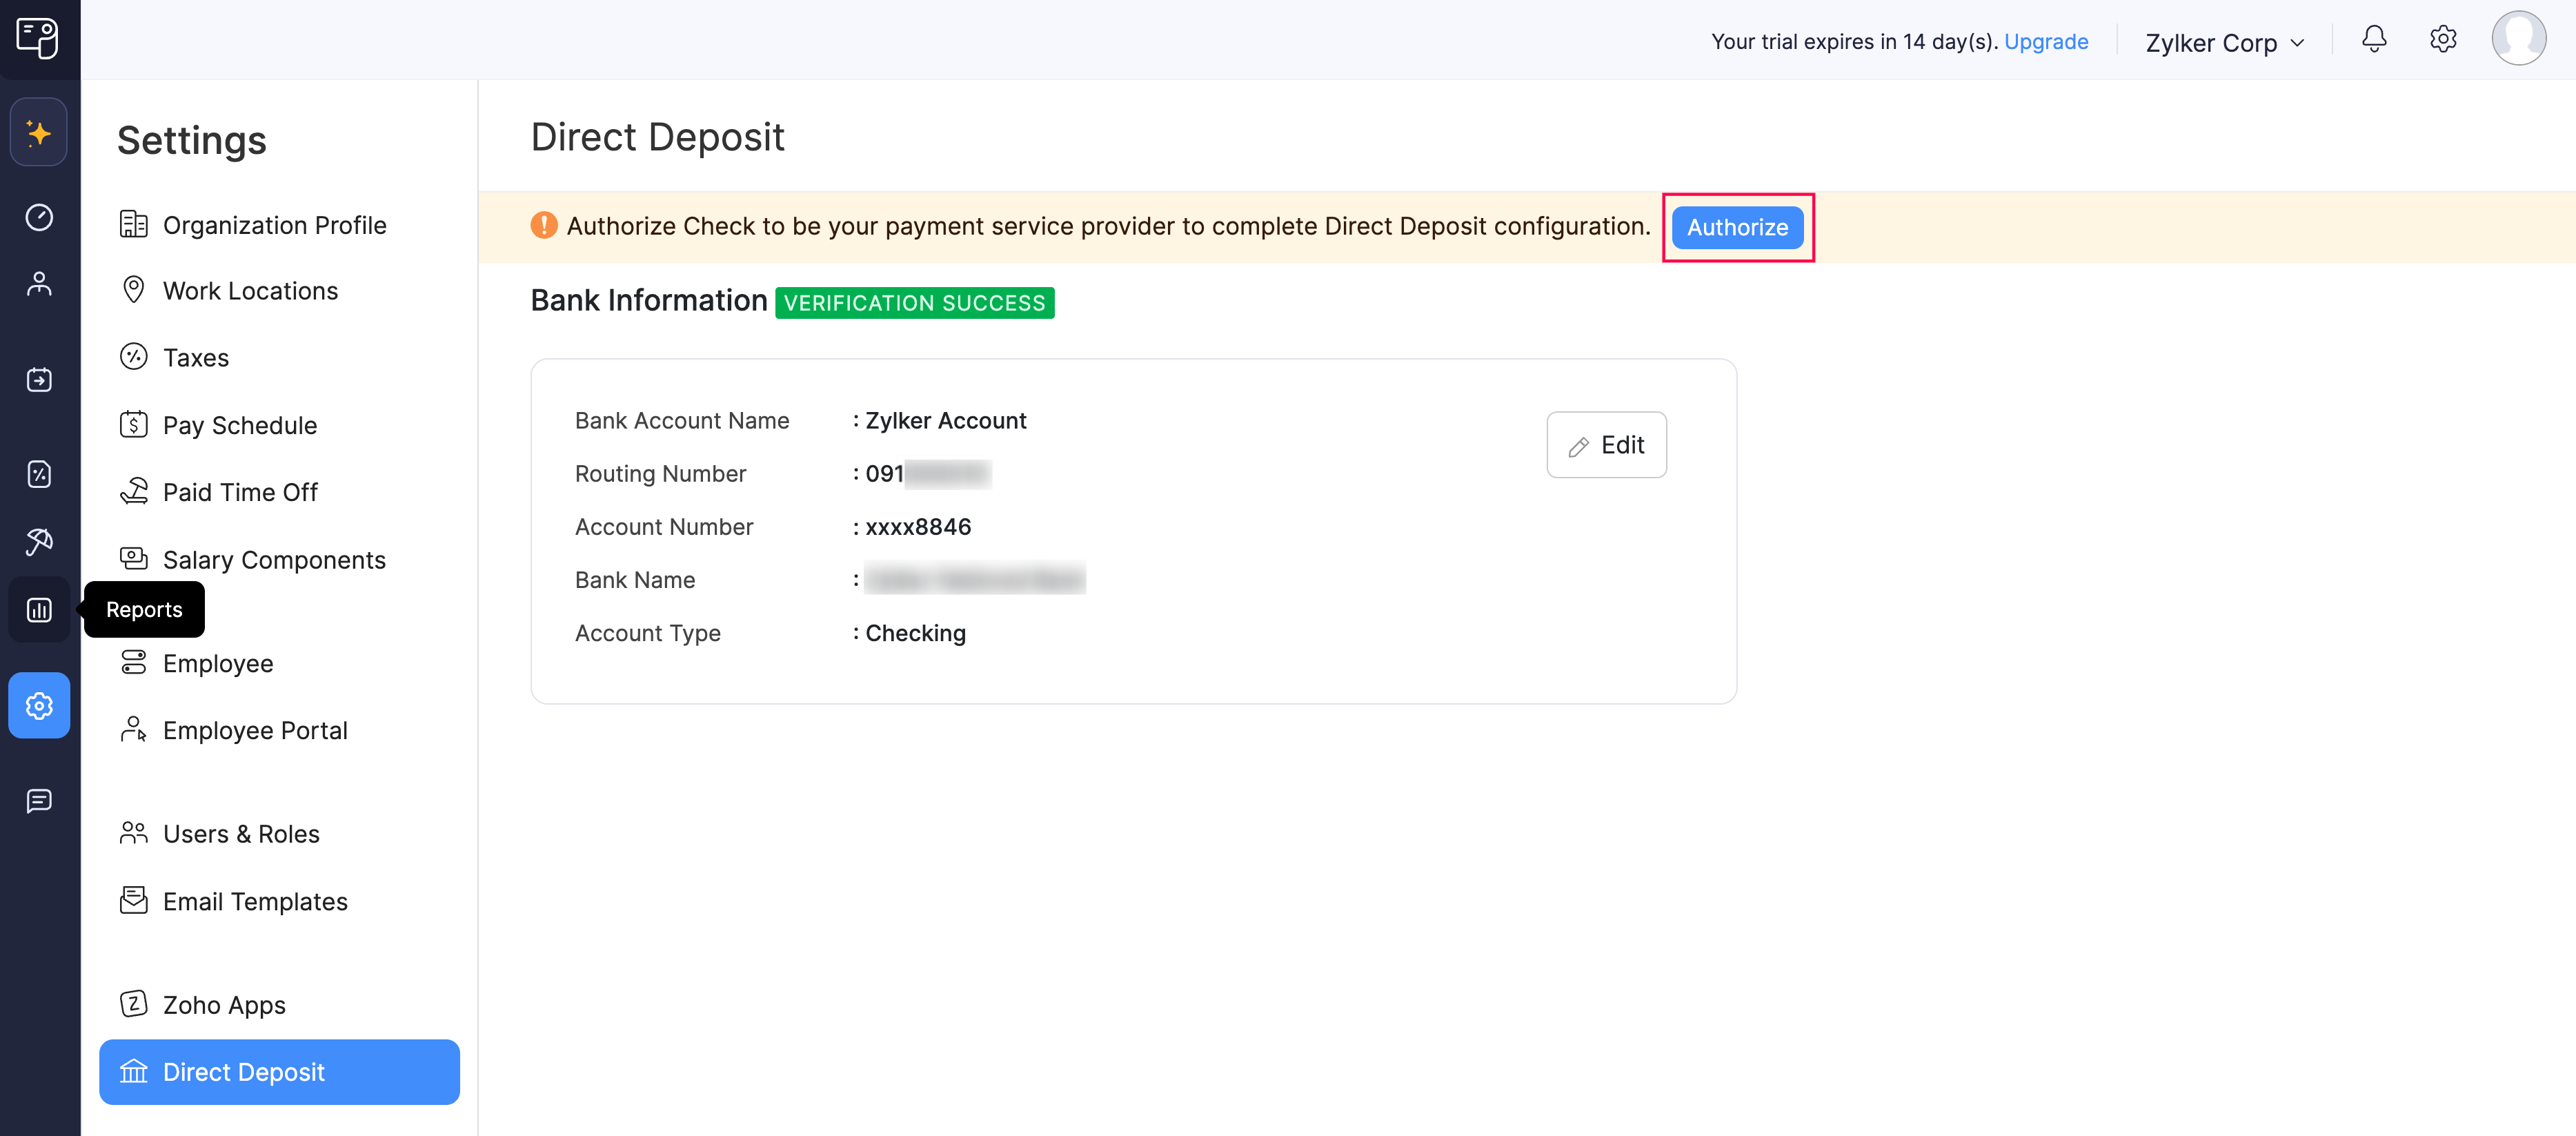Edit the bank information
This screenshot has height=1136, width=2576.
click(1606, 444)
